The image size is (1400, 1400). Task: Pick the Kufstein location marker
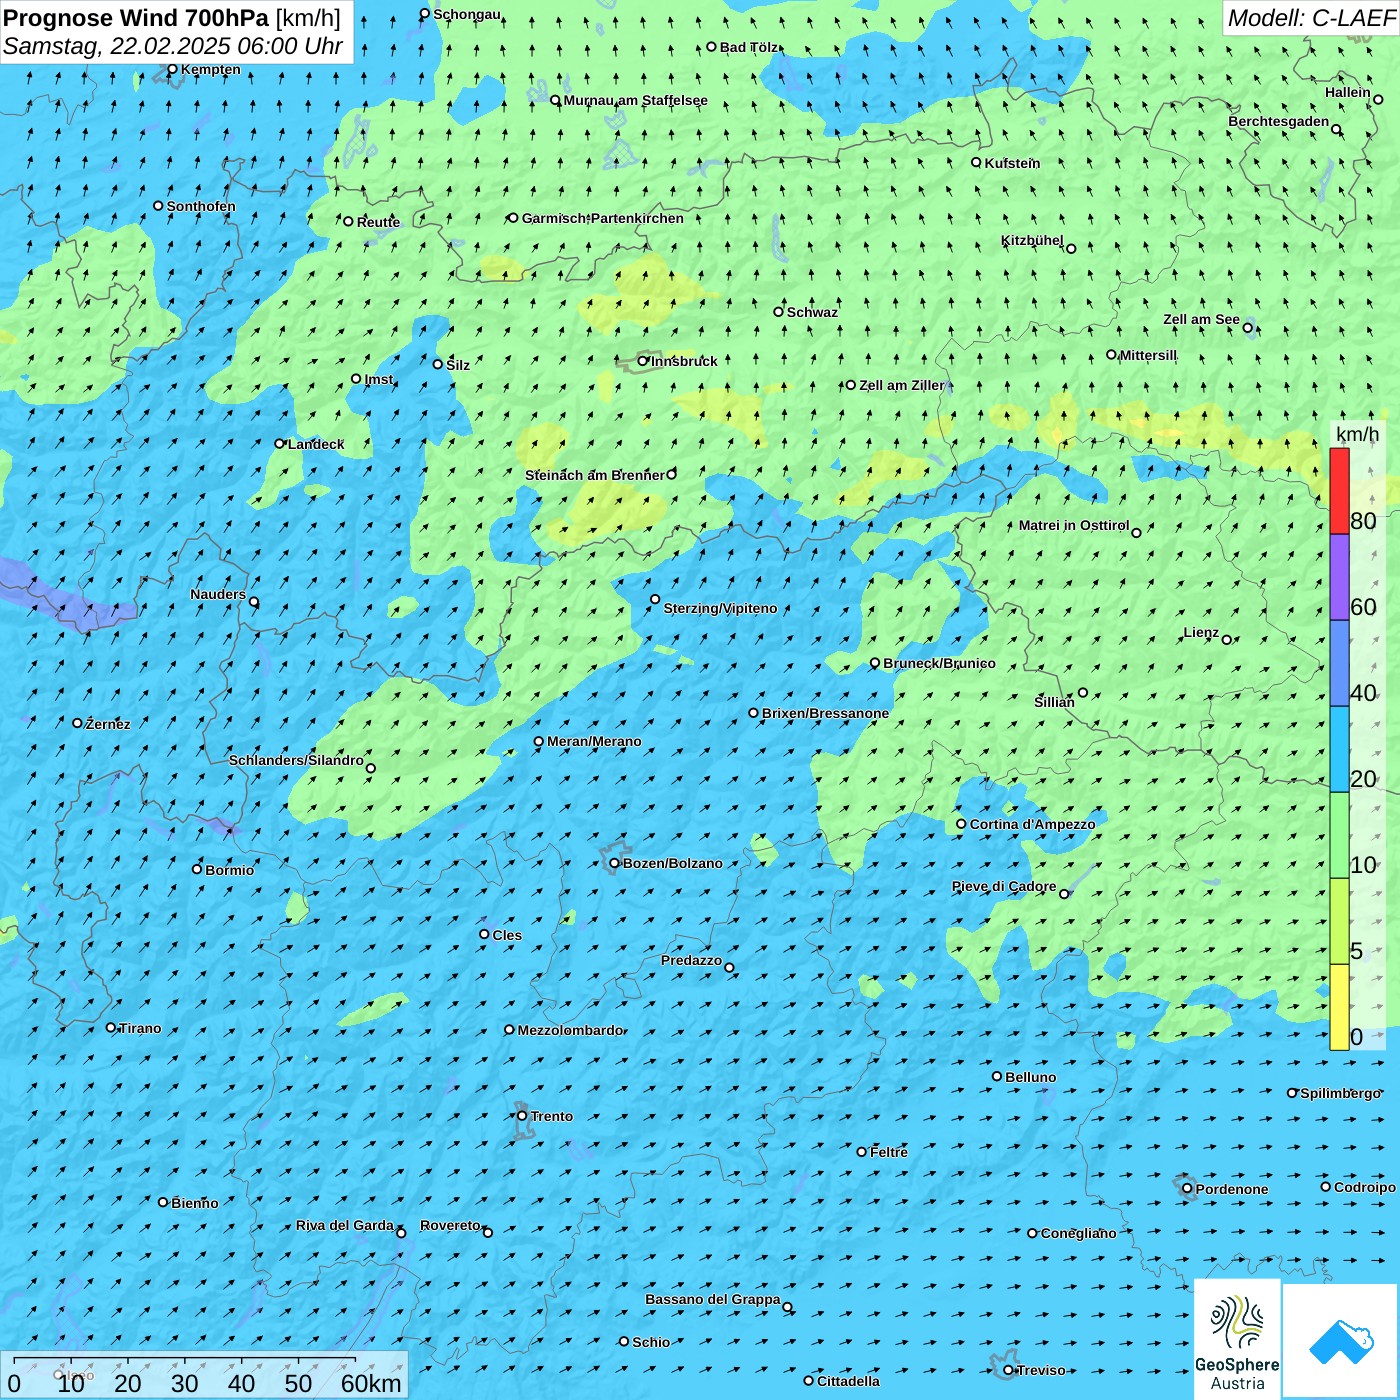976,162
